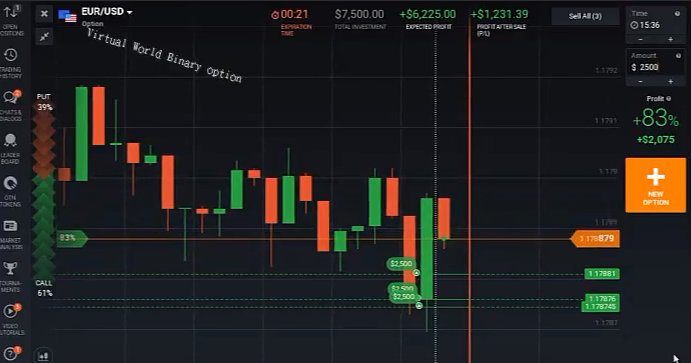Viewport: 691px width, 363px height.
Task: Click the Profit info icon
Action: (669, 99)
